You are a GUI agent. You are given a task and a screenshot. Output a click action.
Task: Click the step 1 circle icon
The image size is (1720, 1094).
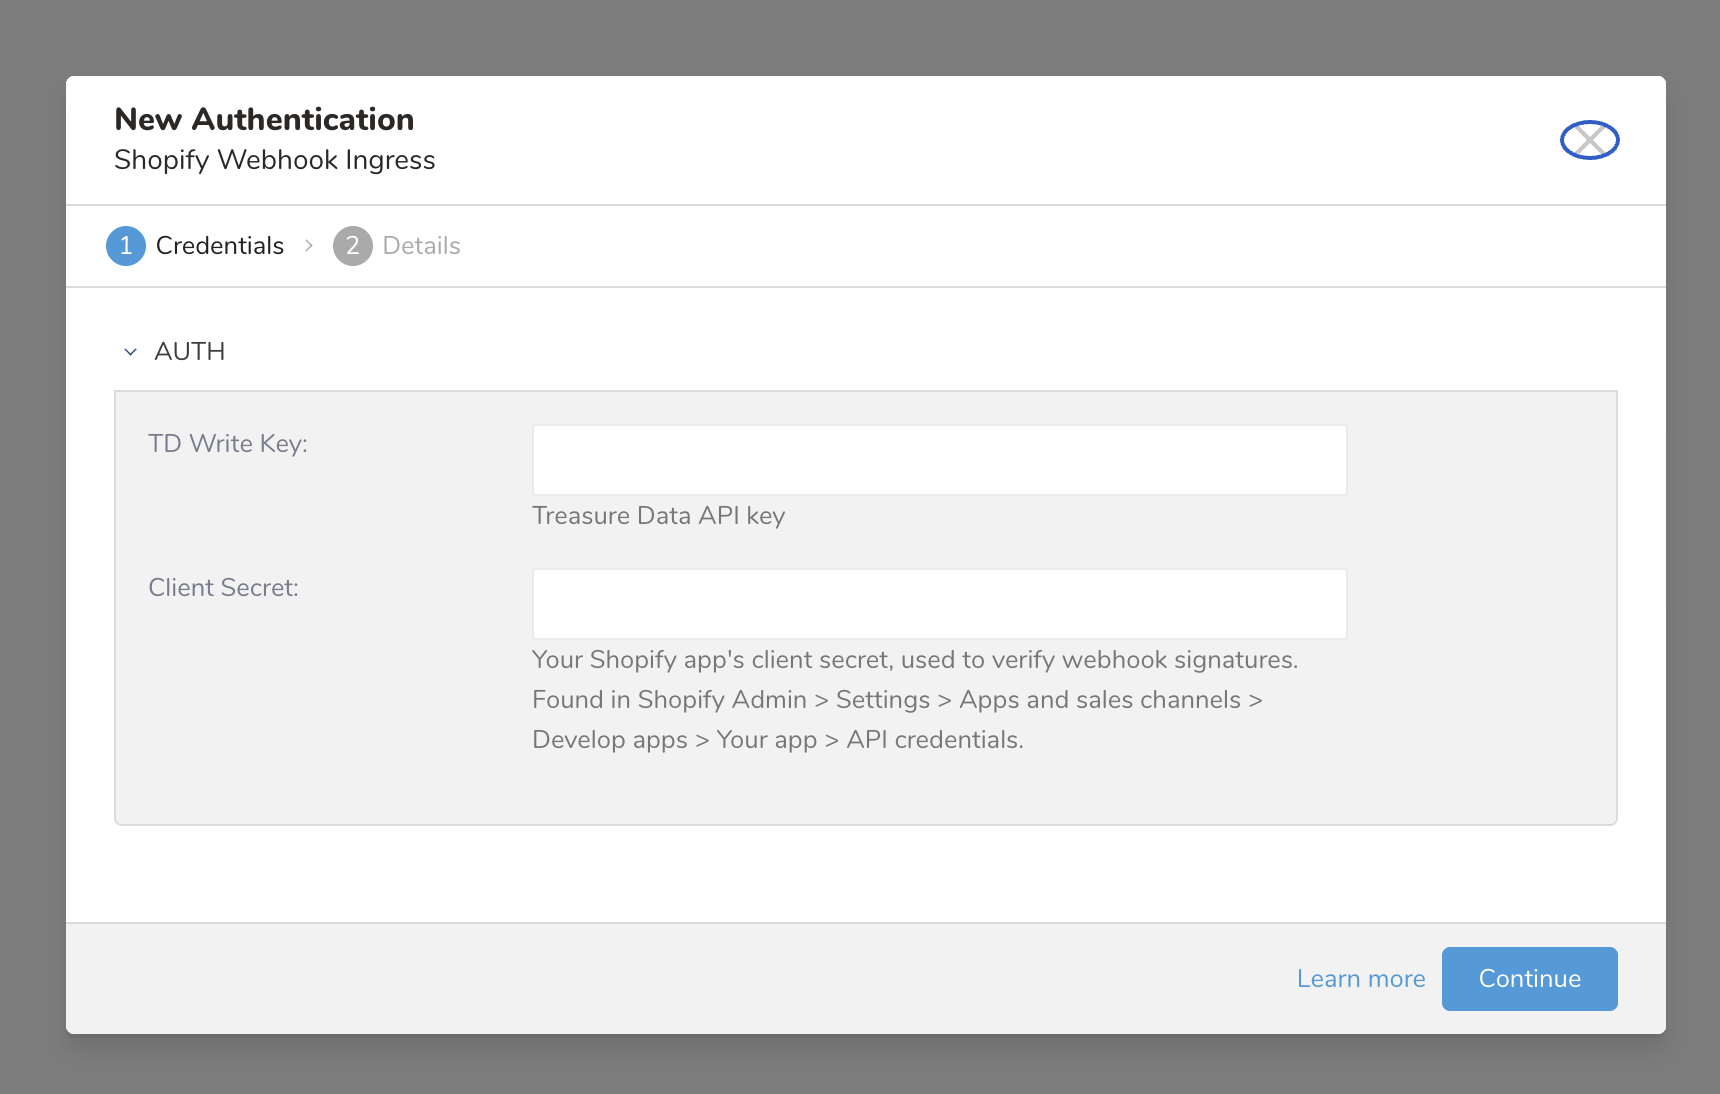(126, 246)
